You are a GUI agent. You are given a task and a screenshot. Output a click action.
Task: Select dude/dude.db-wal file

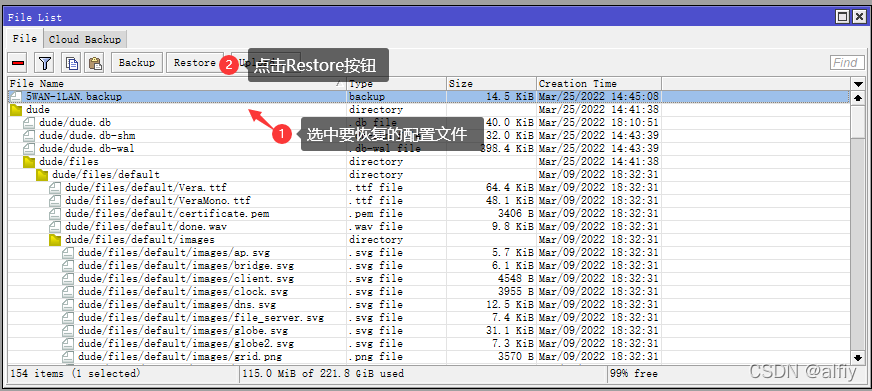click(429, 149)
